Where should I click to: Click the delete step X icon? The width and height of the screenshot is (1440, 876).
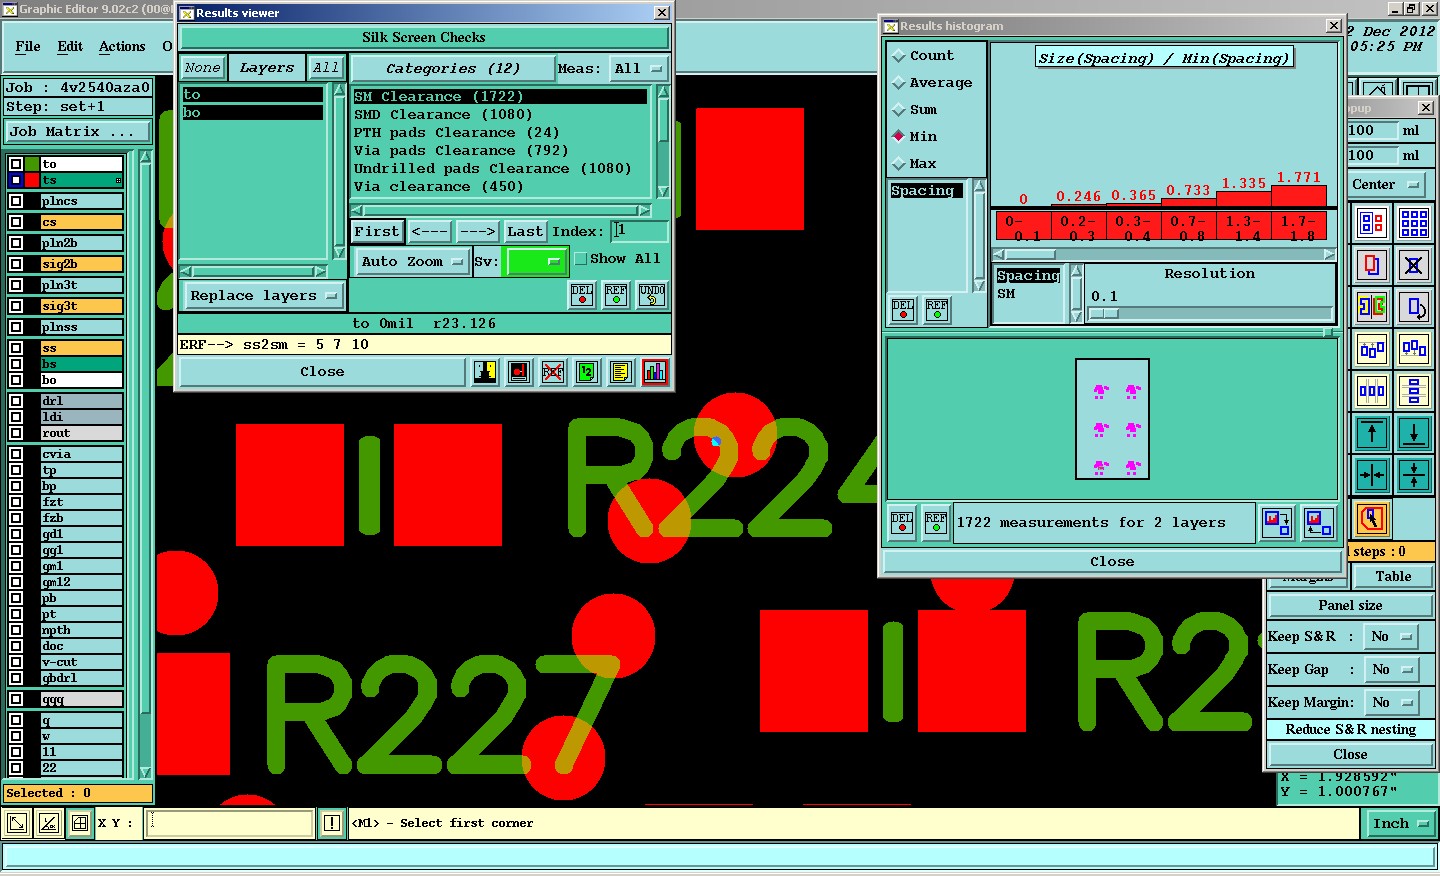1414,265
